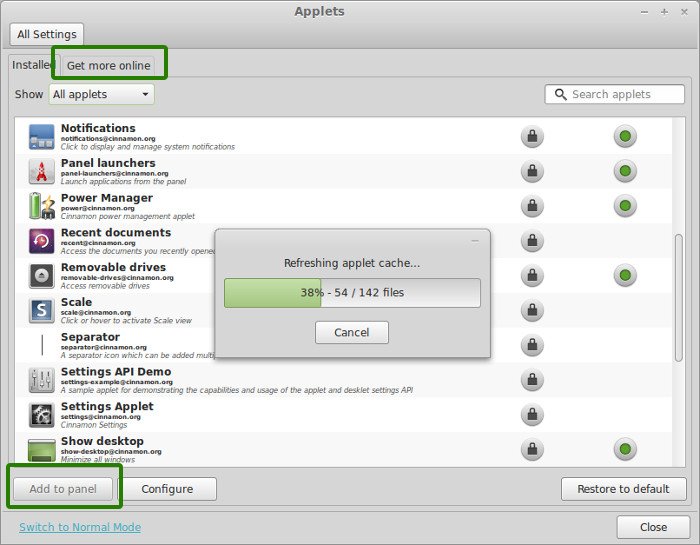Select the Show desktop green icon

coord(42,449)
